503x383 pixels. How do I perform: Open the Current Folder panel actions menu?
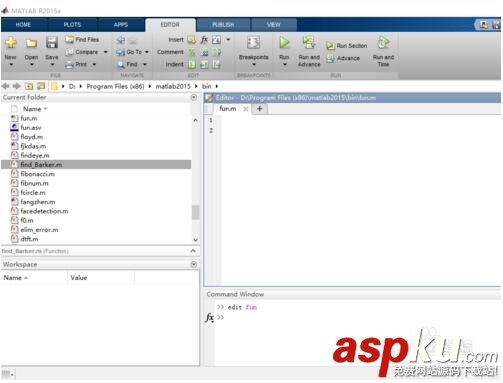pyautogui.click(x=194, y=97)
